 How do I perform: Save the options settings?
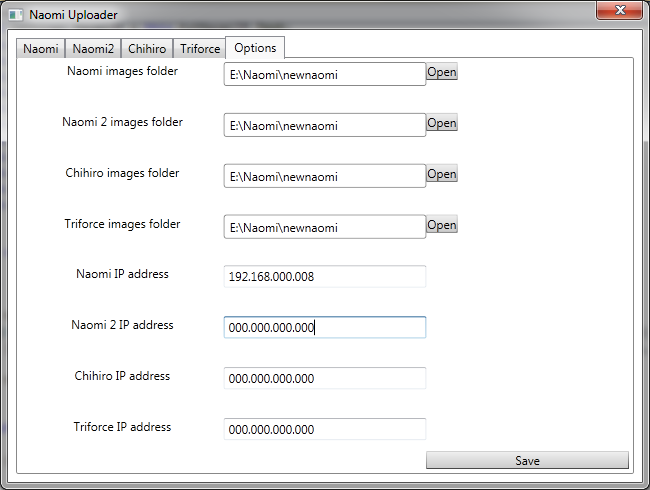(527, 460)
